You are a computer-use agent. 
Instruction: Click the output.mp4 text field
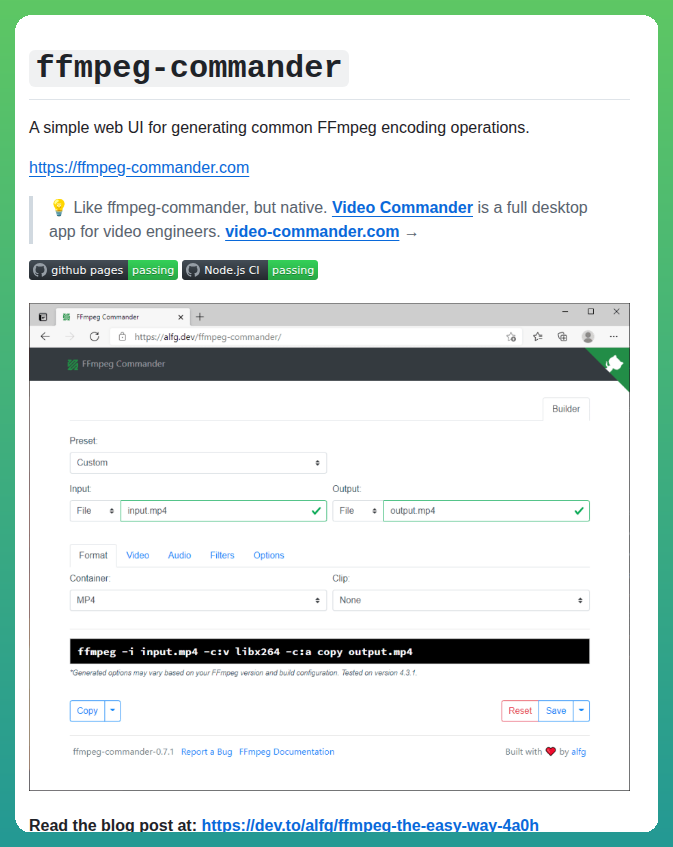point(486,511)
